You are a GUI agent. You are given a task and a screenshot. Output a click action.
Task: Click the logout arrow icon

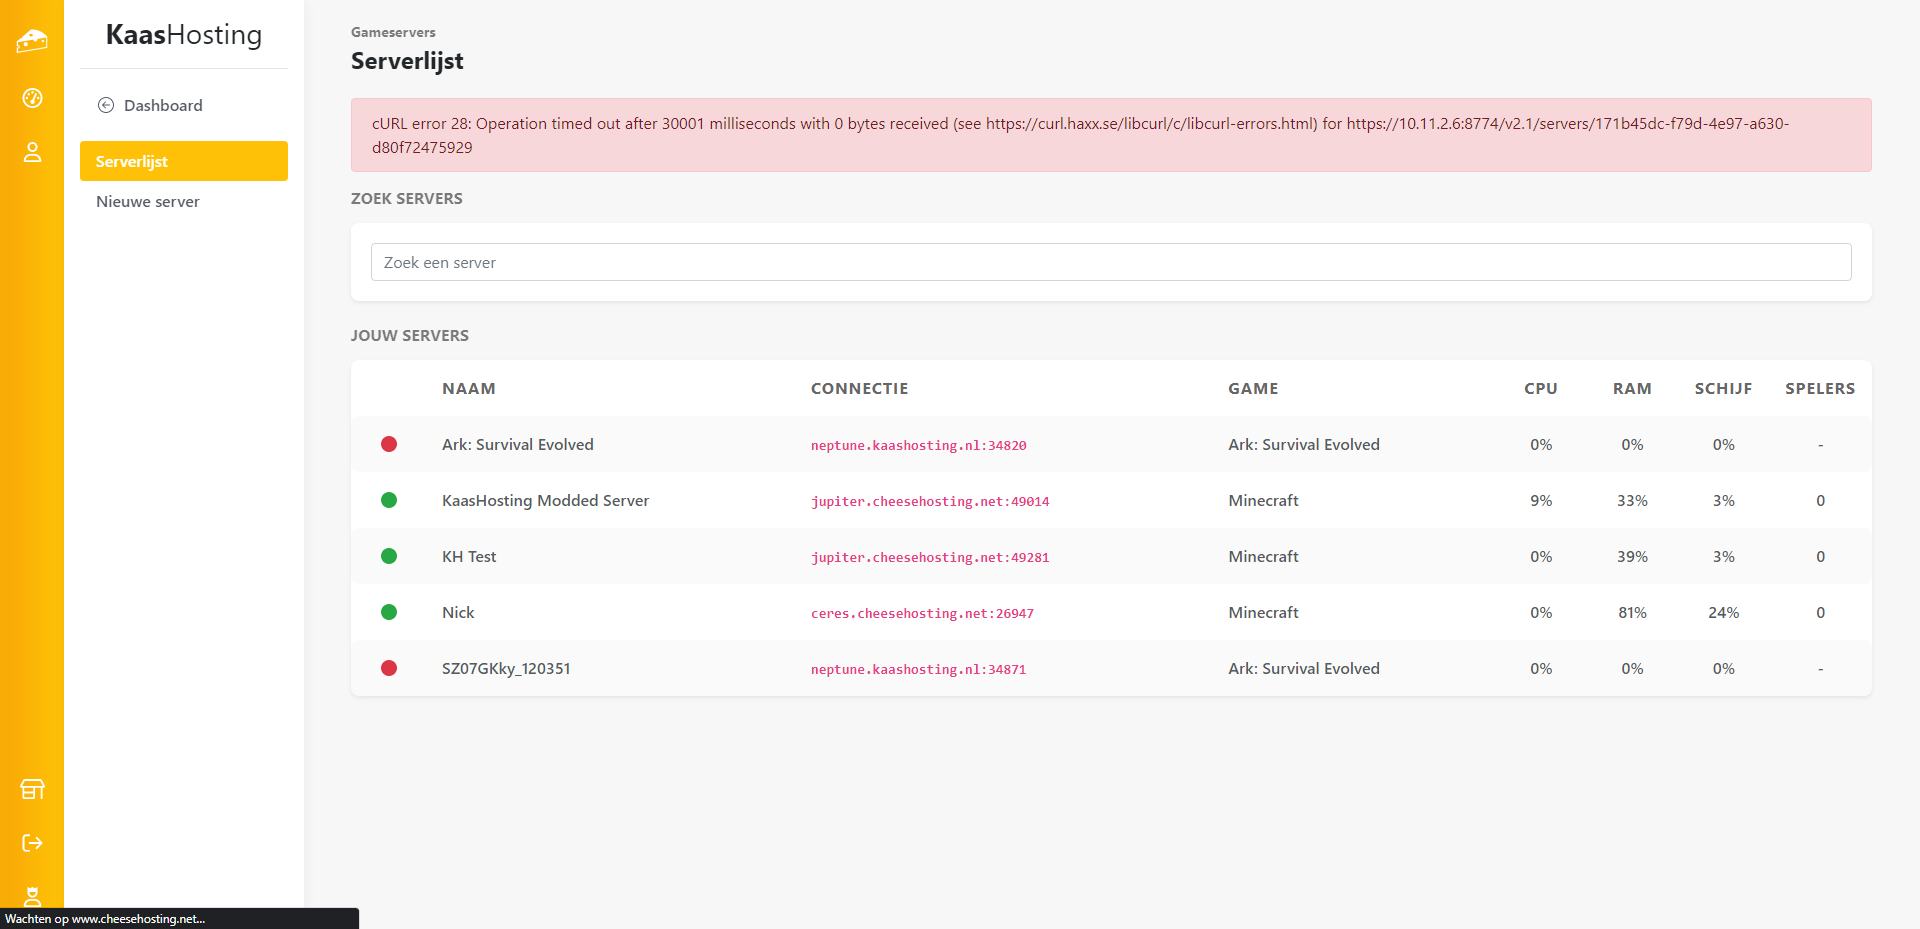click(x=32, y=843)
